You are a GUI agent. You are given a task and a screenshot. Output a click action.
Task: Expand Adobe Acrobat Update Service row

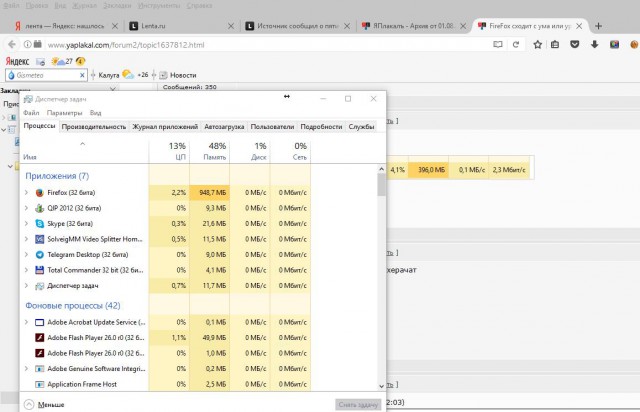pyautogui.click(x=27, y=322)
